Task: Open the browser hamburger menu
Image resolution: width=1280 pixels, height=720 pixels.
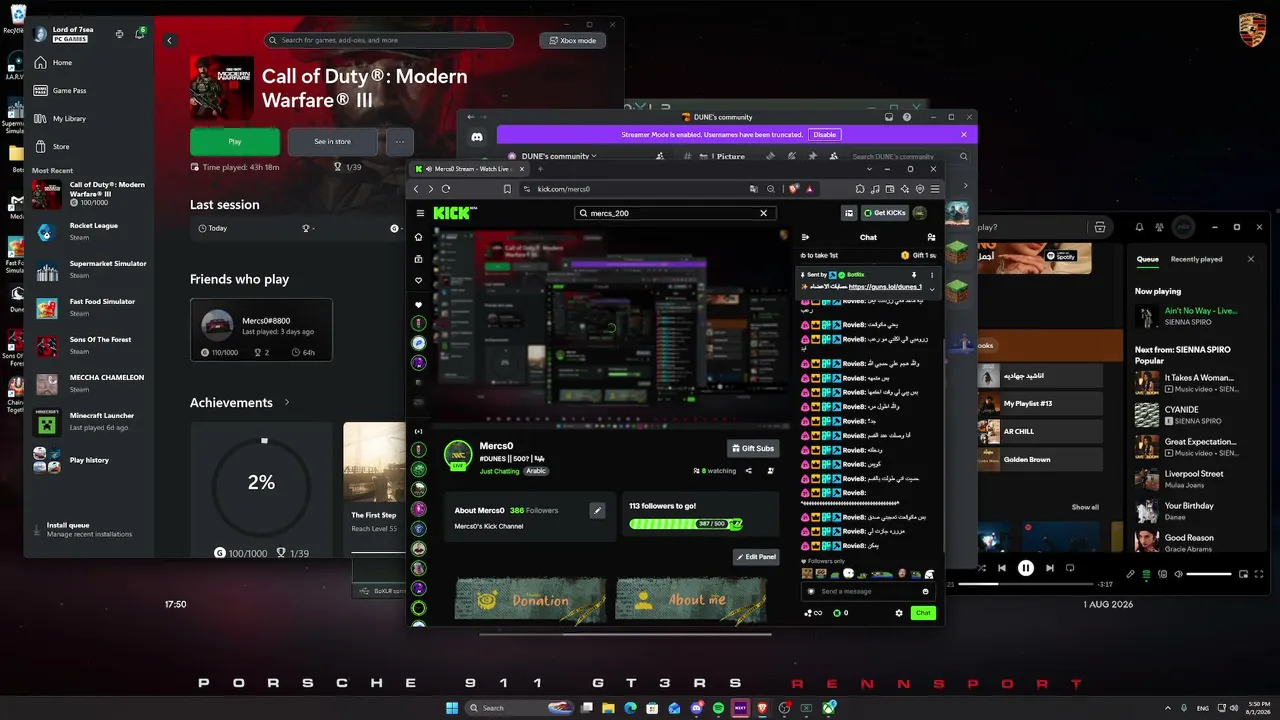Action: coord(934,189)
